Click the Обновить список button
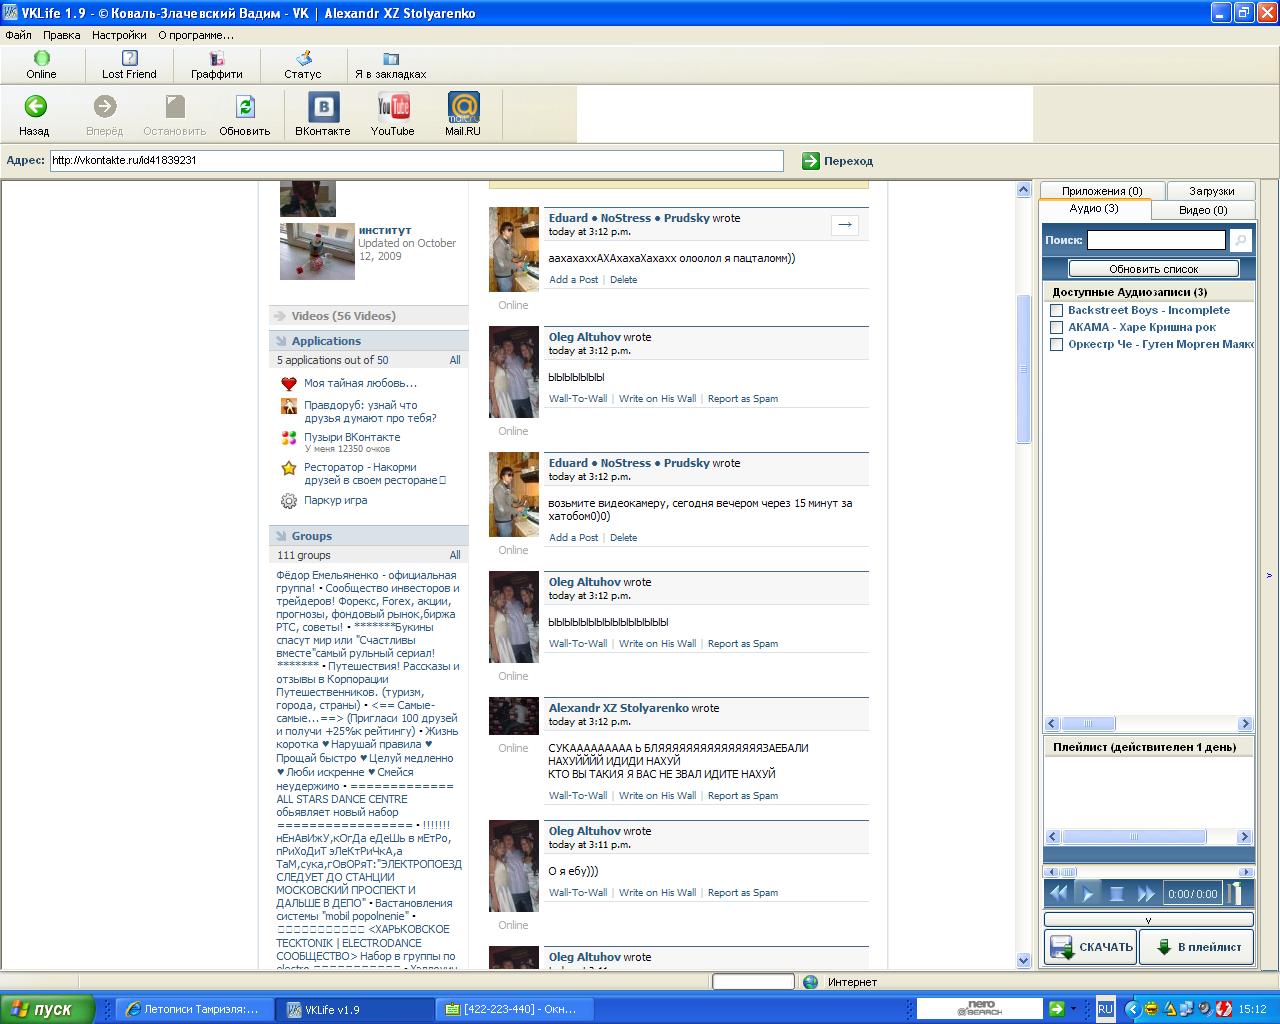Image resolution: width=1280 pixels, height=1024 pixels. pyautogui.click(x=1153, y=269)
